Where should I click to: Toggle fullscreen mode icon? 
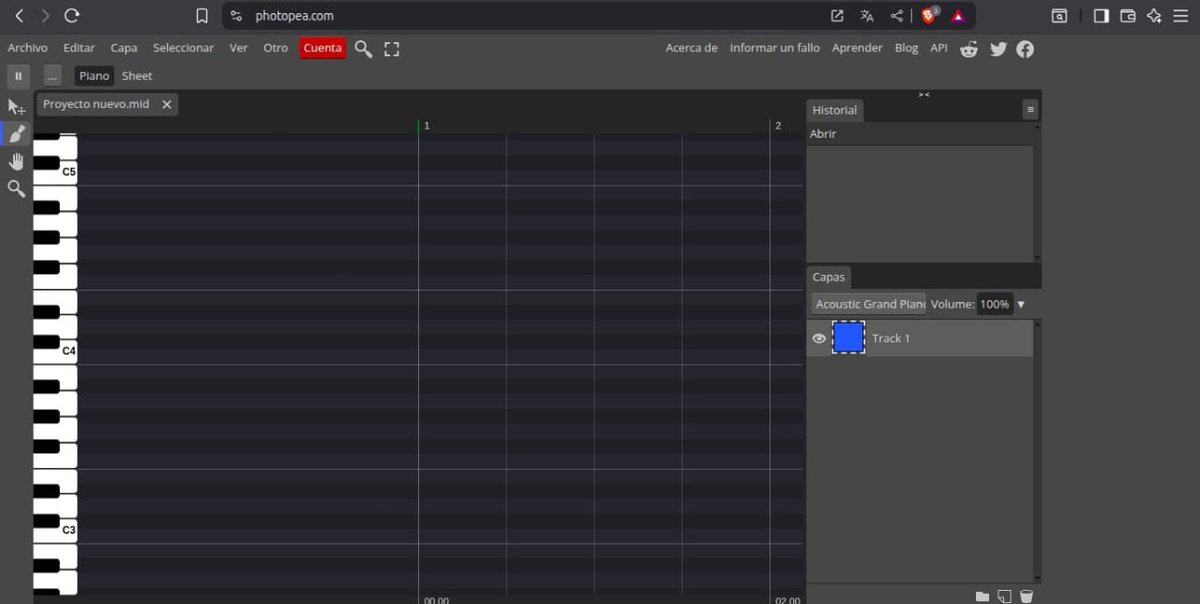pyautogui.click(x=392, y=49)
